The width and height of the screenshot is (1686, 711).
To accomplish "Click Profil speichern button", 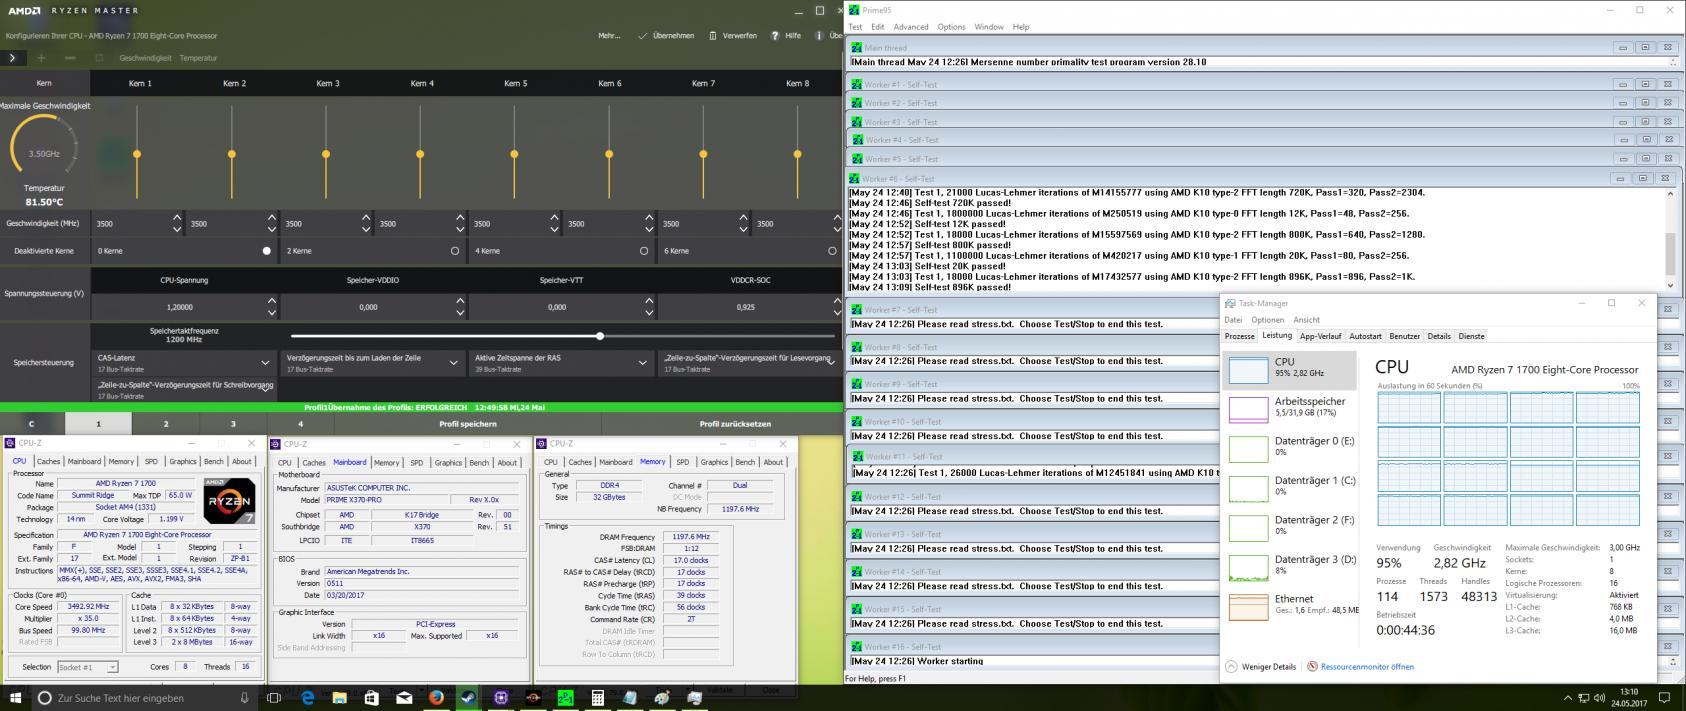I will pos(468,424).
